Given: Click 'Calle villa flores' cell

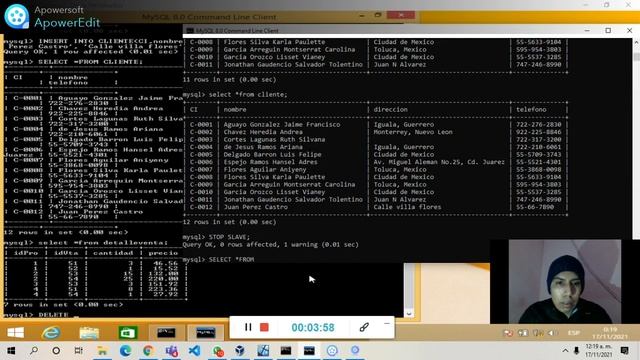Looking at the screenshot, I should (407, 207).
